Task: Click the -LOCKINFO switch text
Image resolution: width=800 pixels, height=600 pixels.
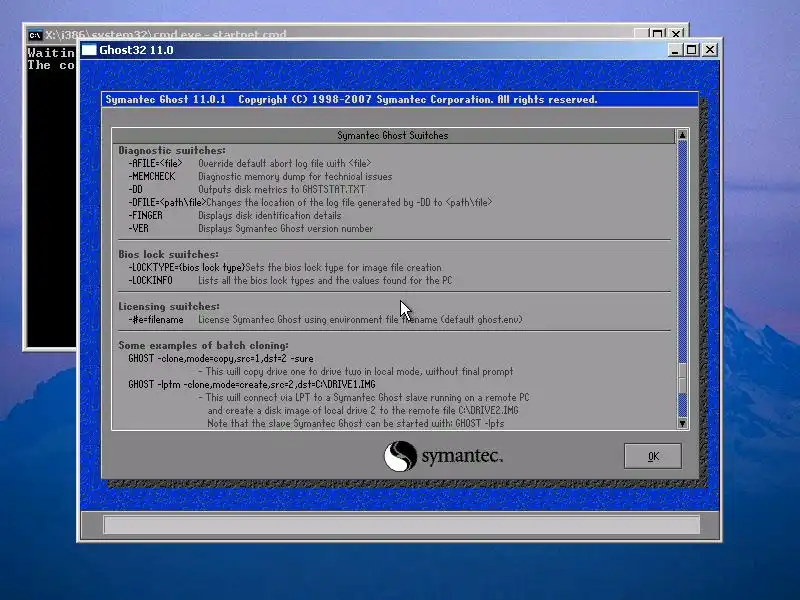Action: point(150,281)
